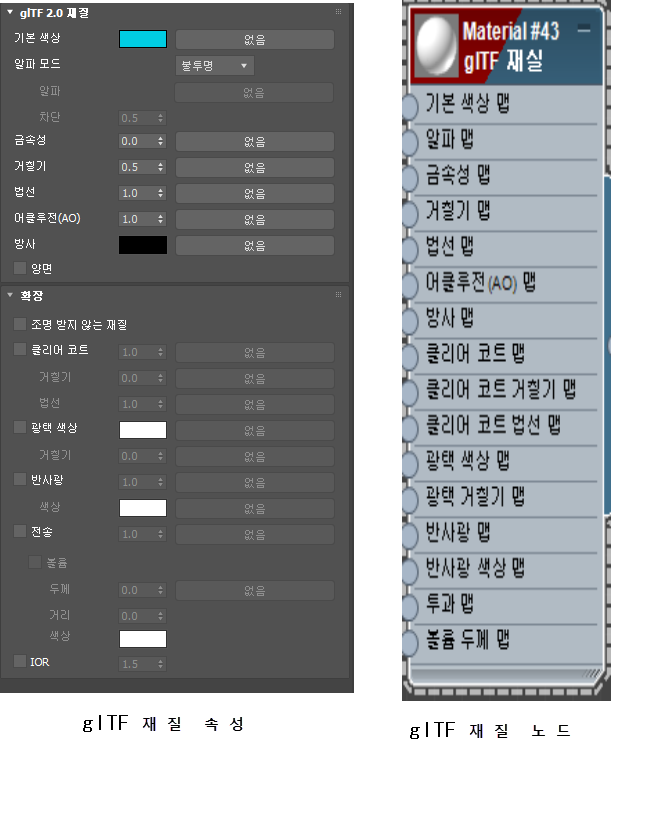This screenshot has height=835, width=655.
Task: Click the 알파 없음 map button
Action: (255, 93)
